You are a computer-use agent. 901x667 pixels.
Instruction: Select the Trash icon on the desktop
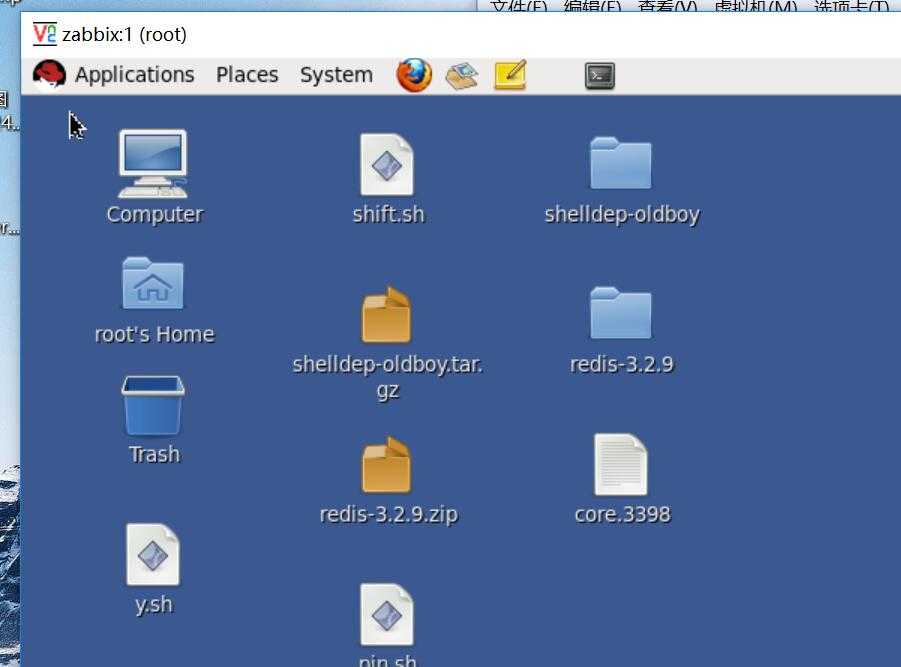click(153, 406)
